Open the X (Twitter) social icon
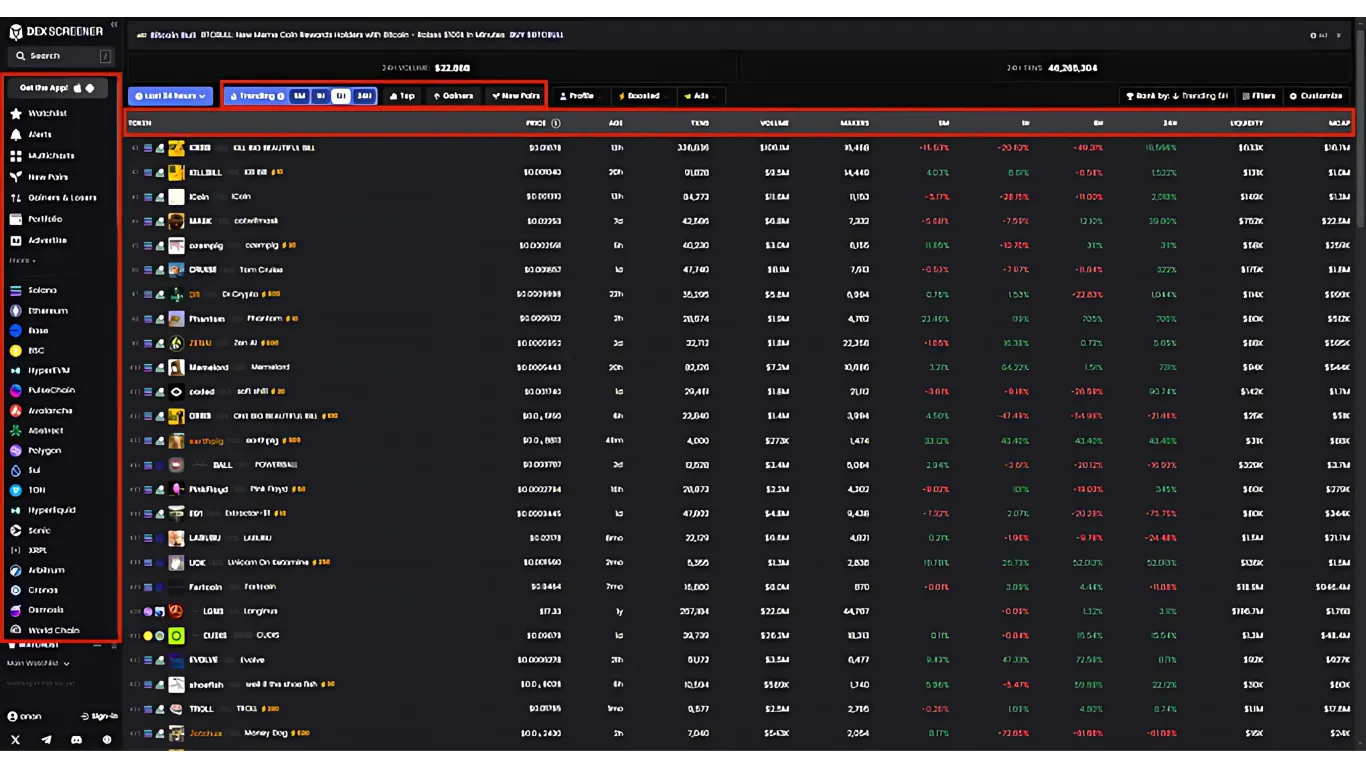Viewport: 1366px width, 768px height. [x=15, y=740]
